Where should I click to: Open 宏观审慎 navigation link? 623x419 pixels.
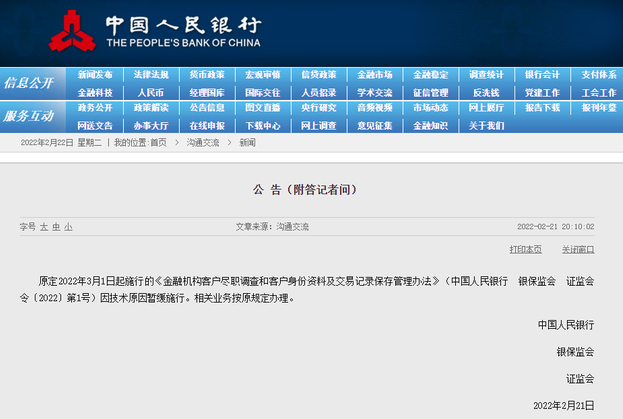263,75
